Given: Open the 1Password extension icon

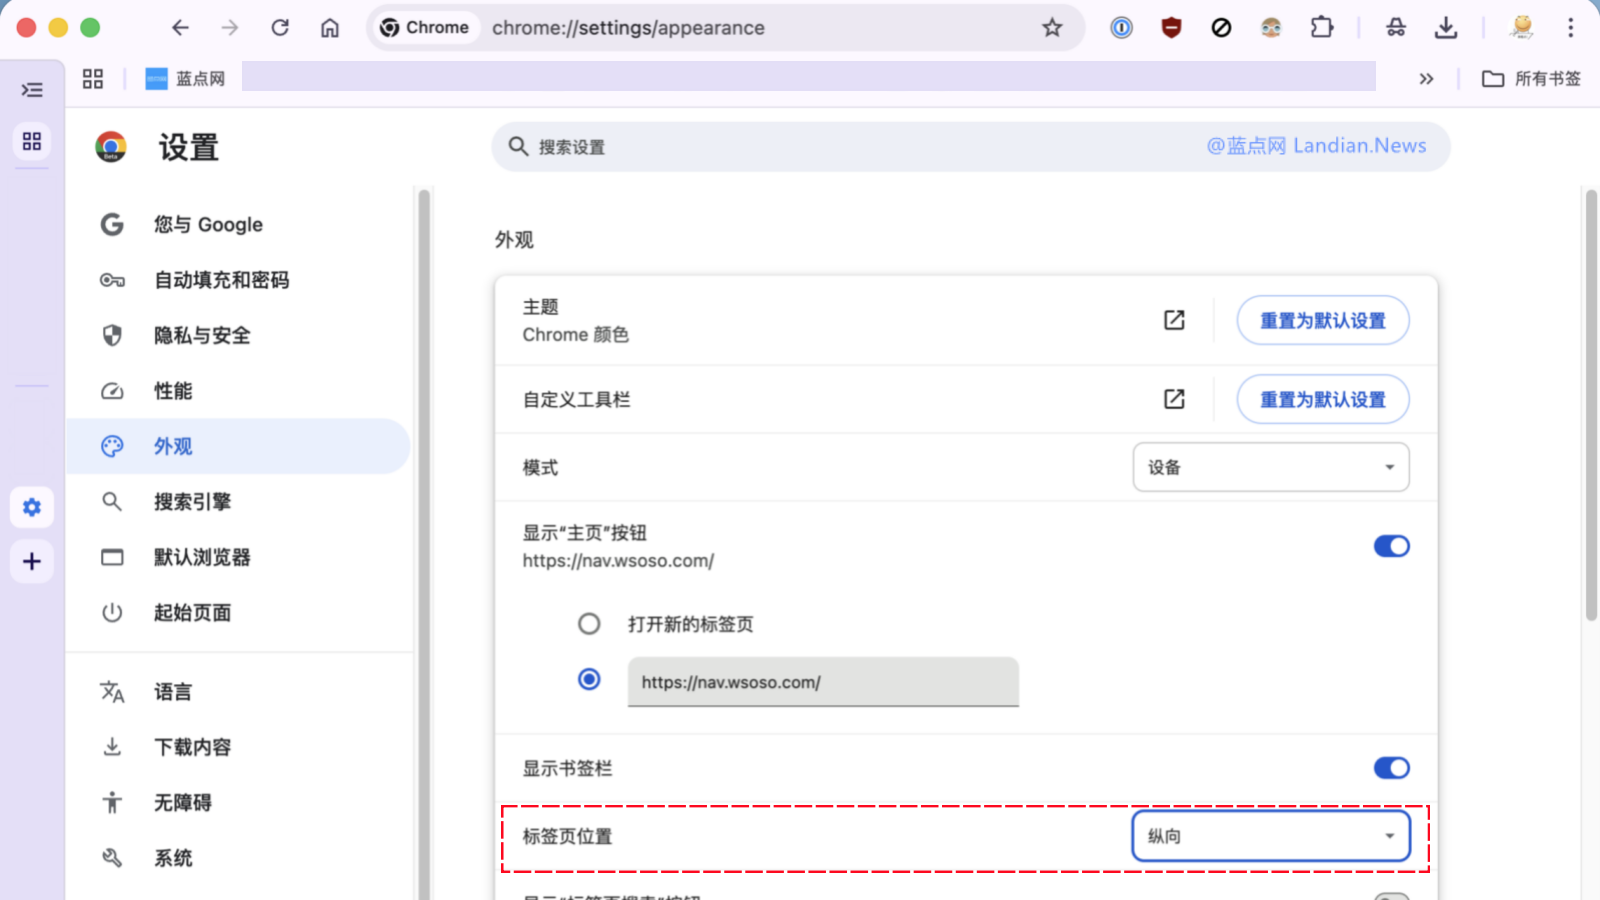Looking at the screenshot, I should coord(1121,27).
